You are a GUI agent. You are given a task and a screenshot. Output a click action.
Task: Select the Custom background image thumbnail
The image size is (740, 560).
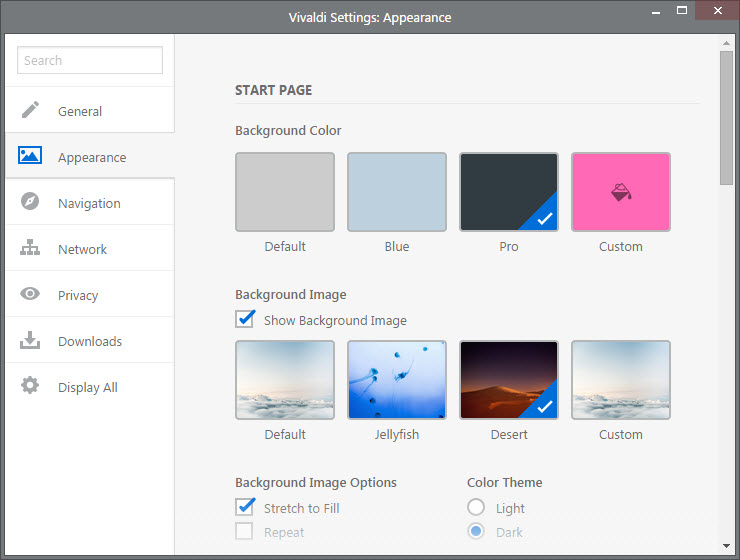click(x=621, y=380)
